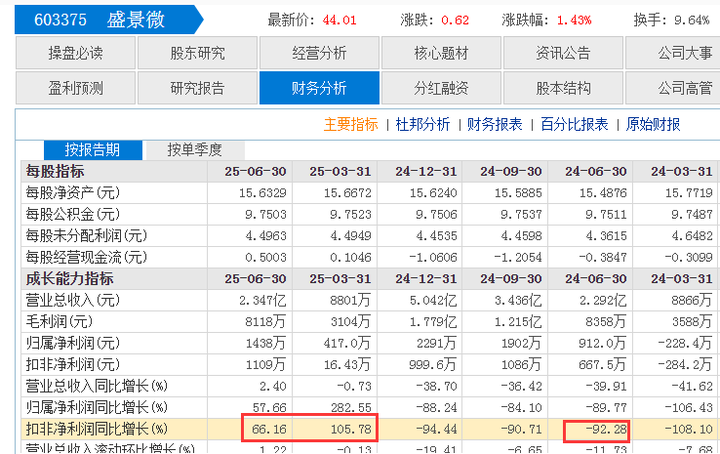The width and height of the screenshot is (720, 454).
Task: Click the 涨跌 value 0.62
Action: click(455, 20)
